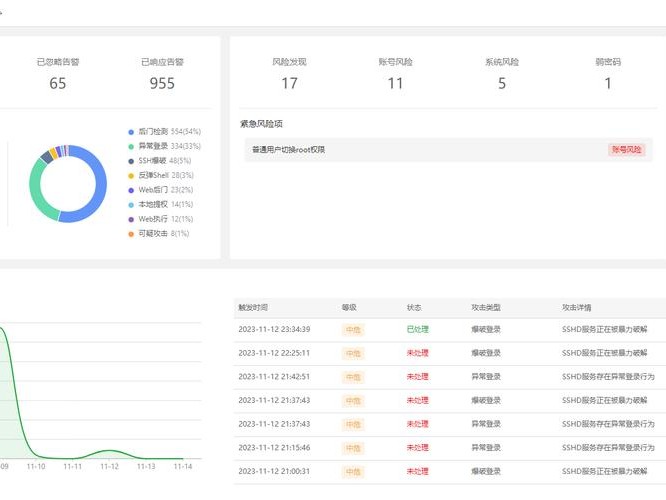Select the 2023-11-12 21:42:51 alert row
This screenshot has height=500, width=666.
click(450, 377)
